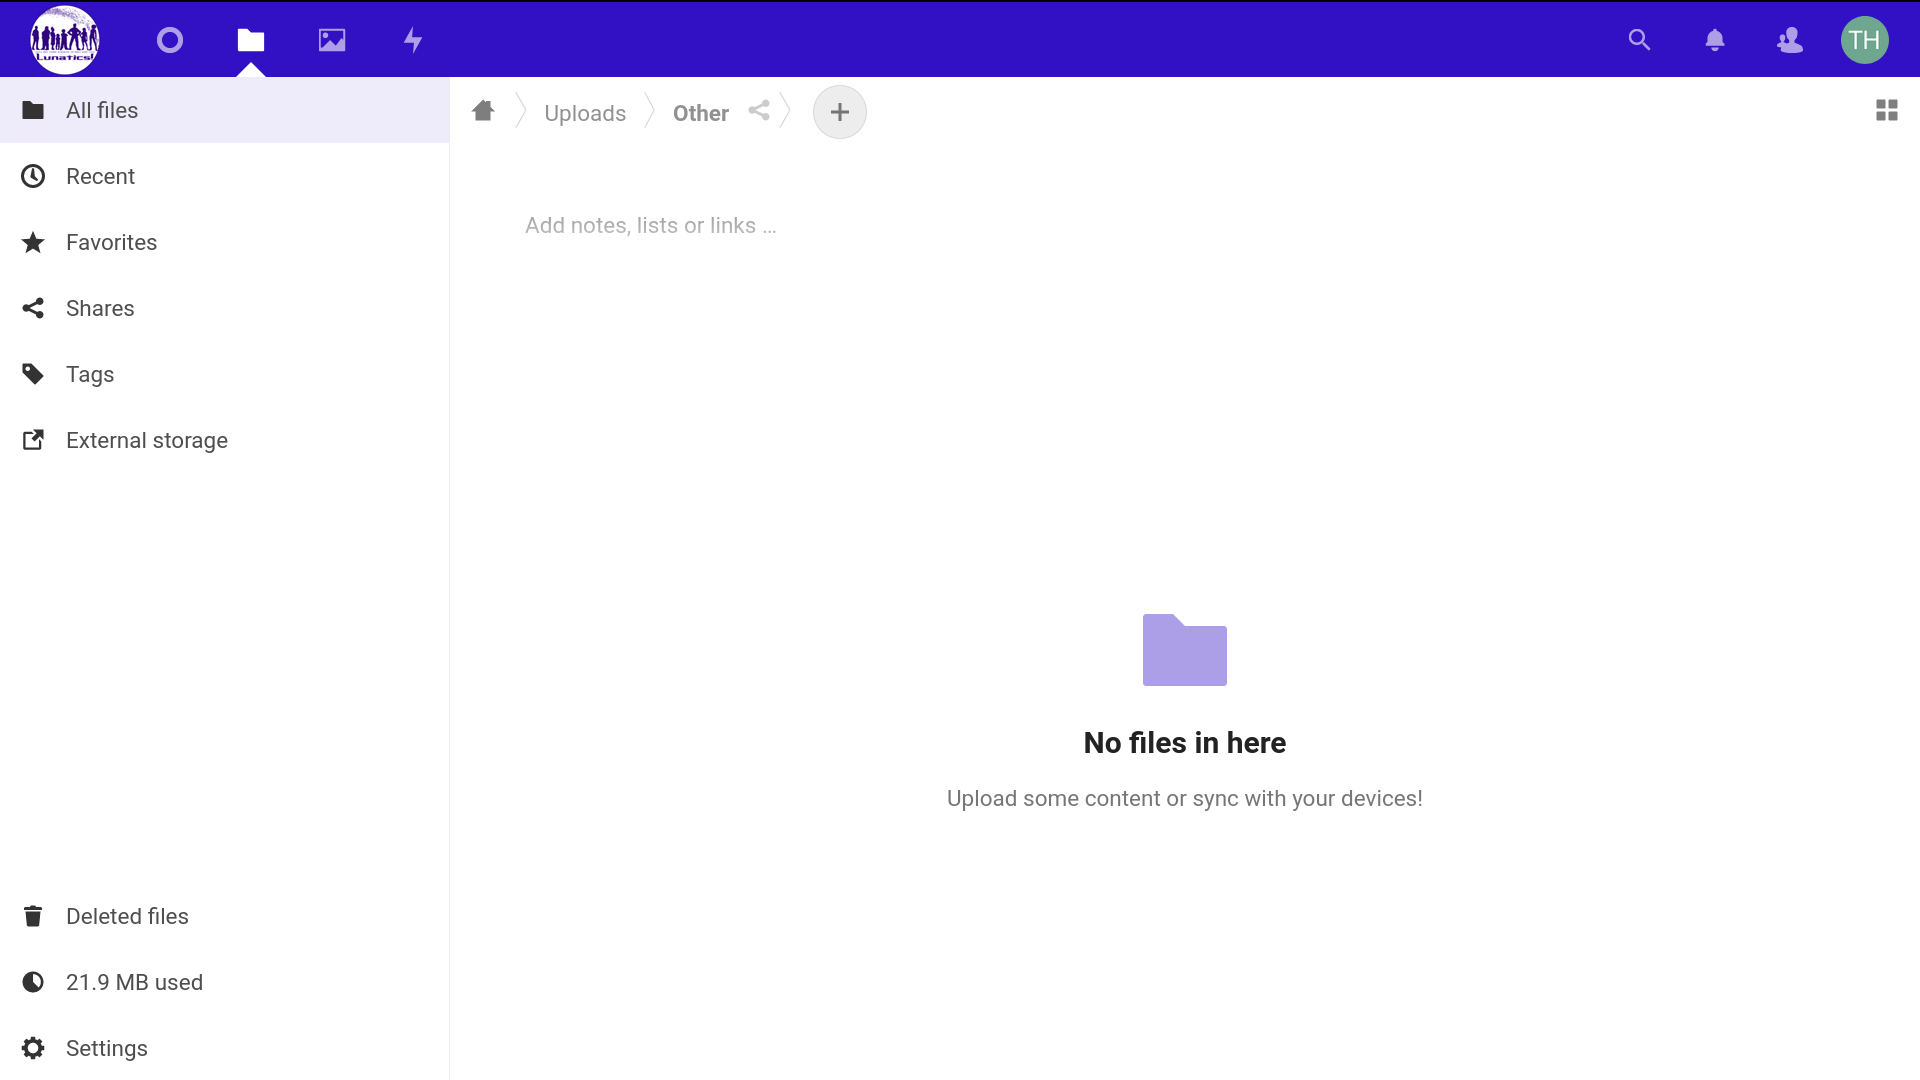Open the Photos app icon
Screen dimensions: 1920x1080
tap(332, 40)
